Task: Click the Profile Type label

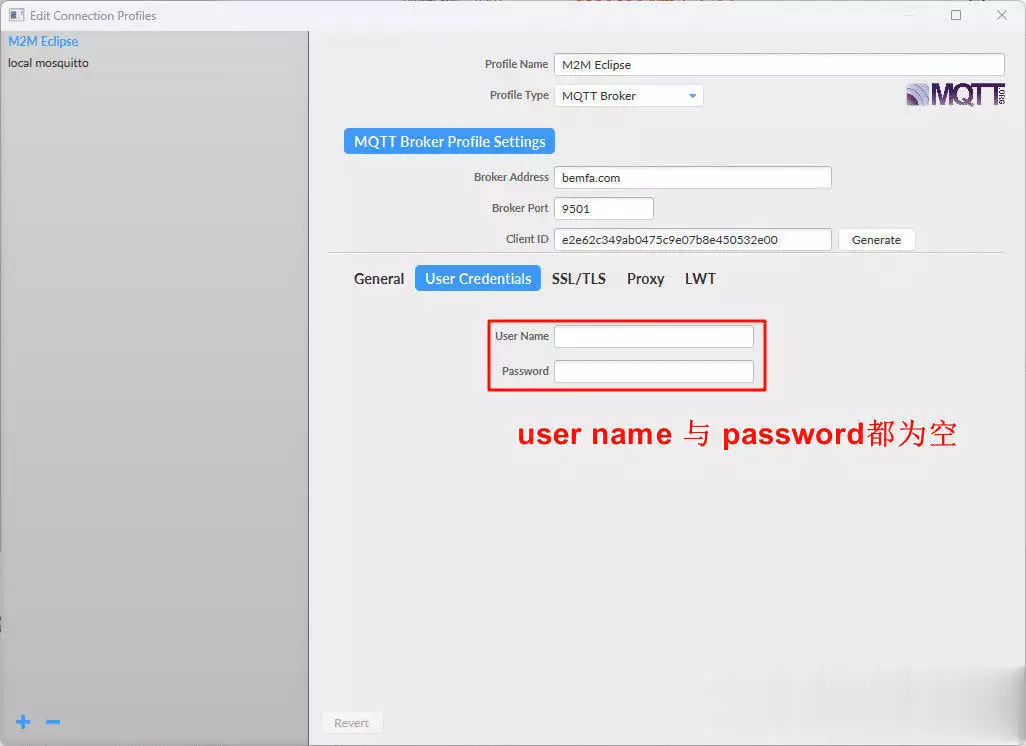Action: [x=520, y=95]
